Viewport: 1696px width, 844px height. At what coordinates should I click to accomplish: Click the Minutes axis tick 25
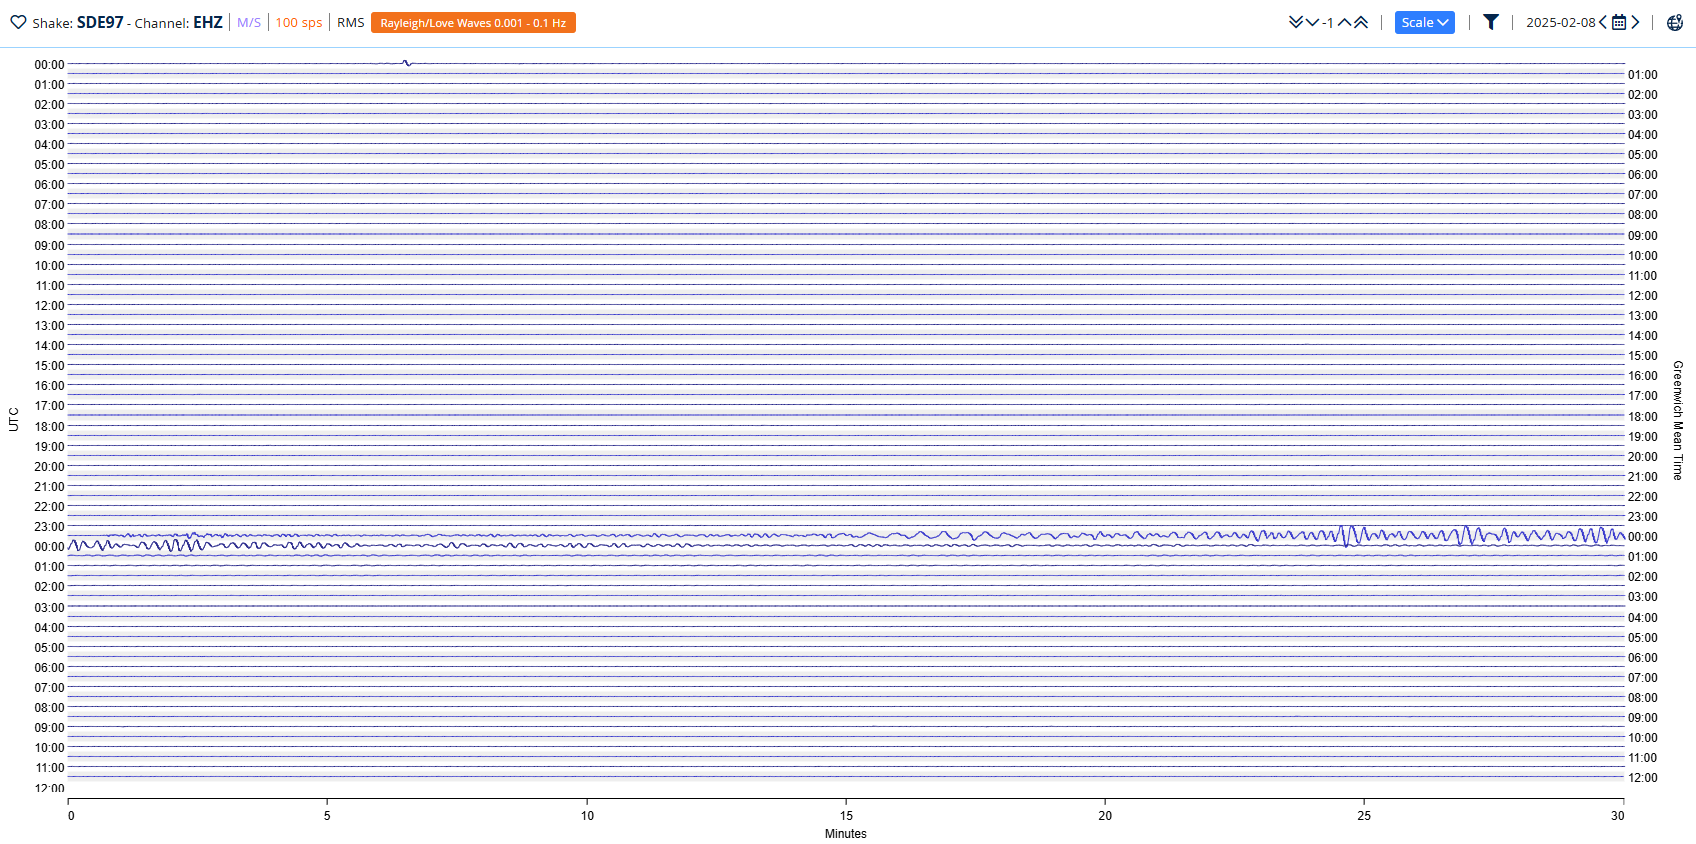coord(1364,815)
